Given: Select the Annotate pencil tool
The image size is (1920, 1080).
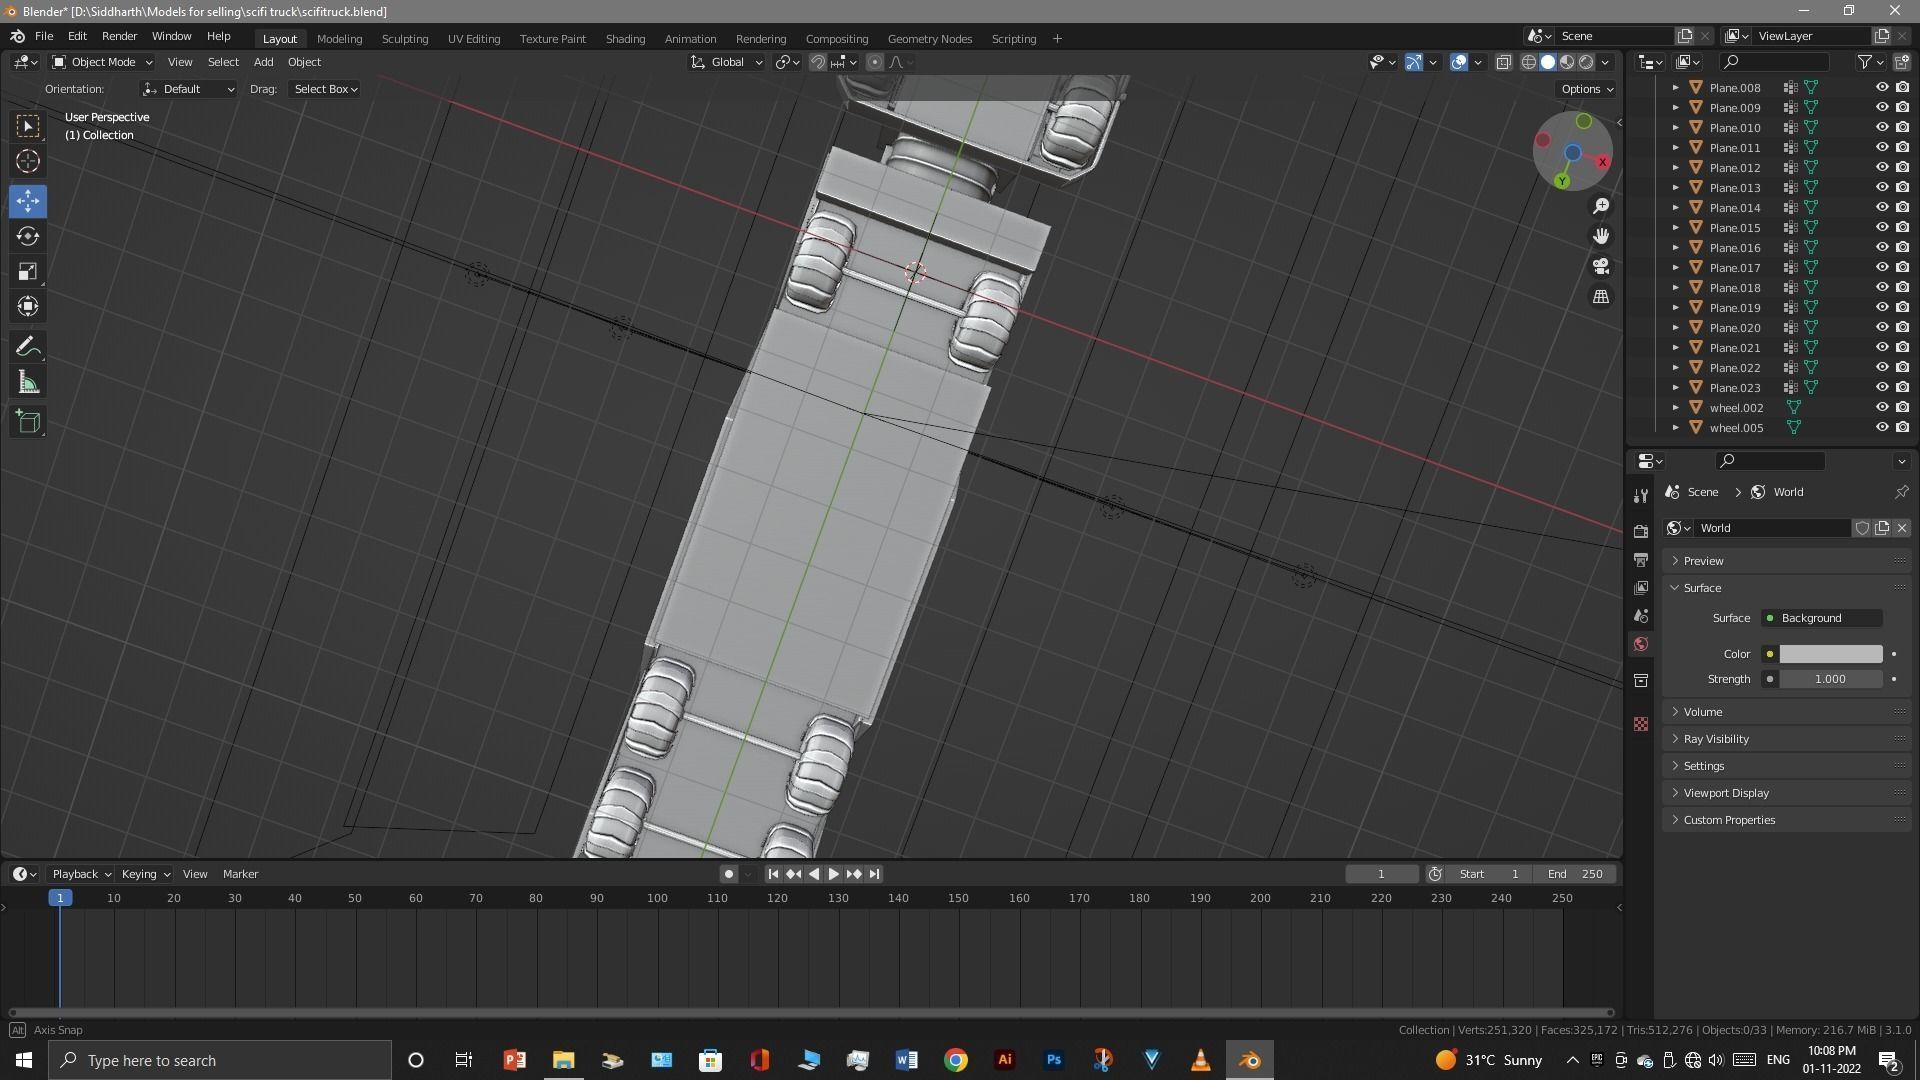Looking at the screenshot, I should 28,347.
